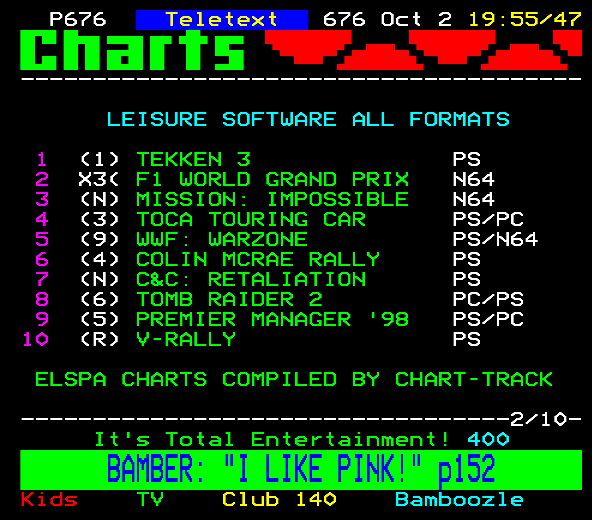Open the cyan Bamboozle link
Screen dimensions: 592x520
459,500
